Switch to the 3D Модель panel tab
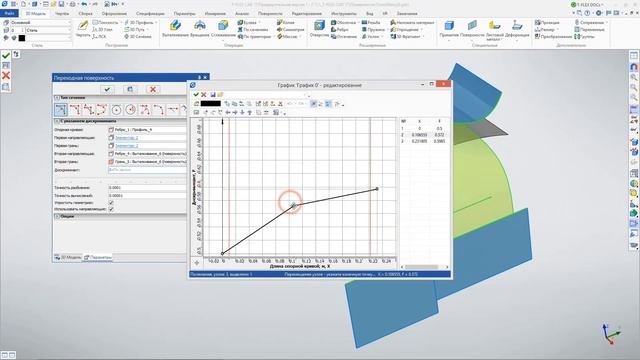The image size is (640, 360). [68, 258]
